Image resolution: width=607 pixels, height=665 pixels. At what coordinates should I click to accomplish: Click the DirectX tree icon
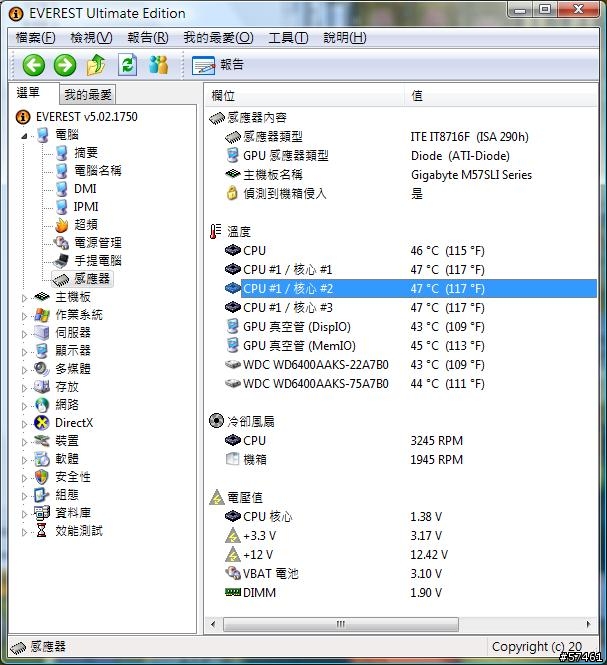pos(42,423)
